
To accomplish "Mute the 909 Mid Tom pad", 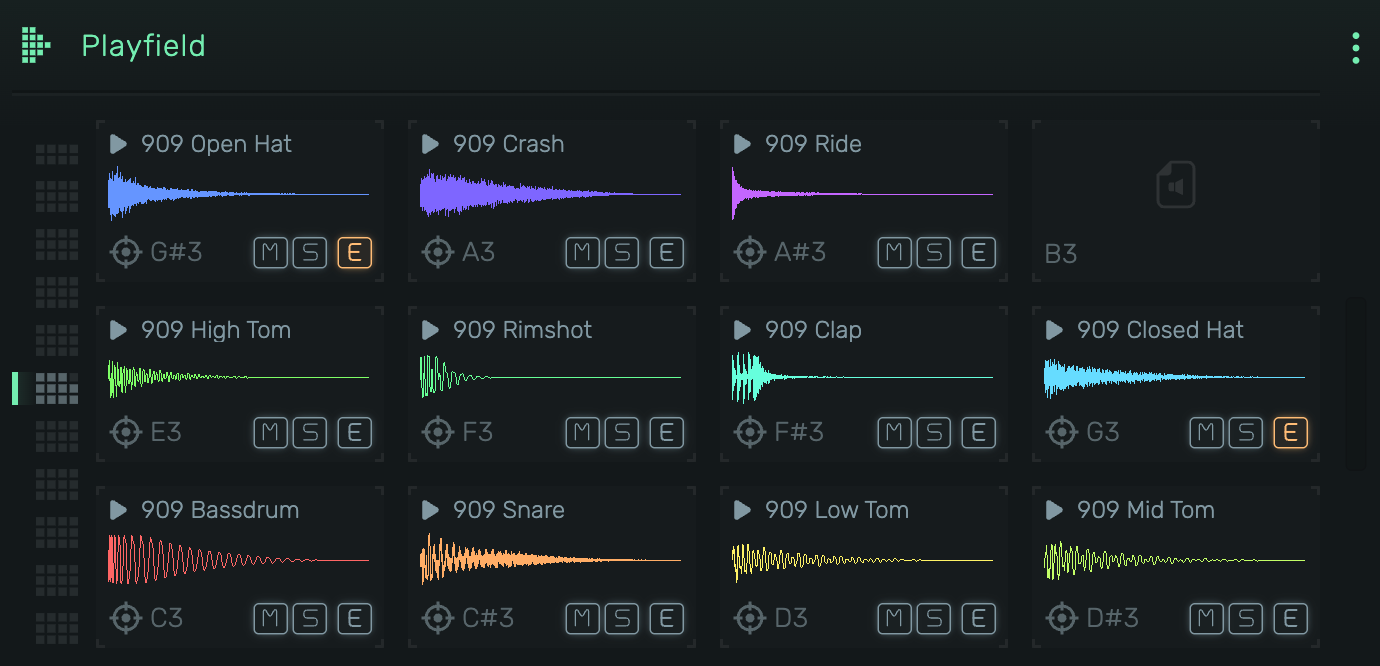I will (1205, 619).
